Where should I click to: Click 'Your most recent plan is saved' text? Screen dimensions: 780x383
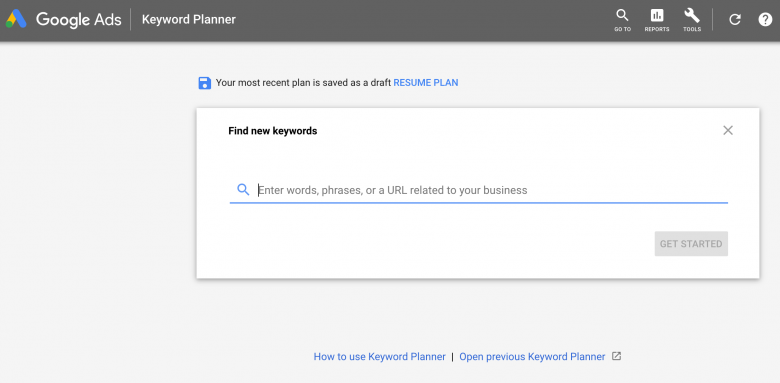[303, 83]
